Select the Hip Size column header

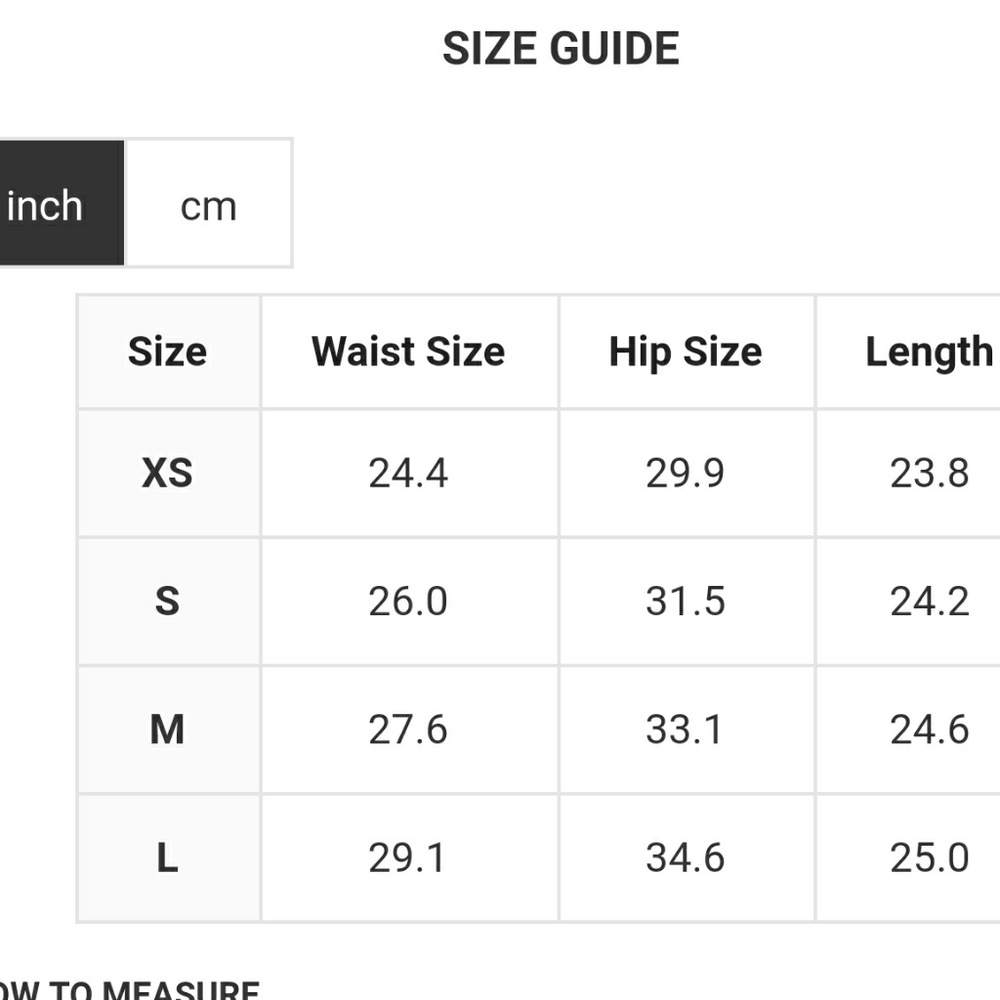click(x=685, y=352)
